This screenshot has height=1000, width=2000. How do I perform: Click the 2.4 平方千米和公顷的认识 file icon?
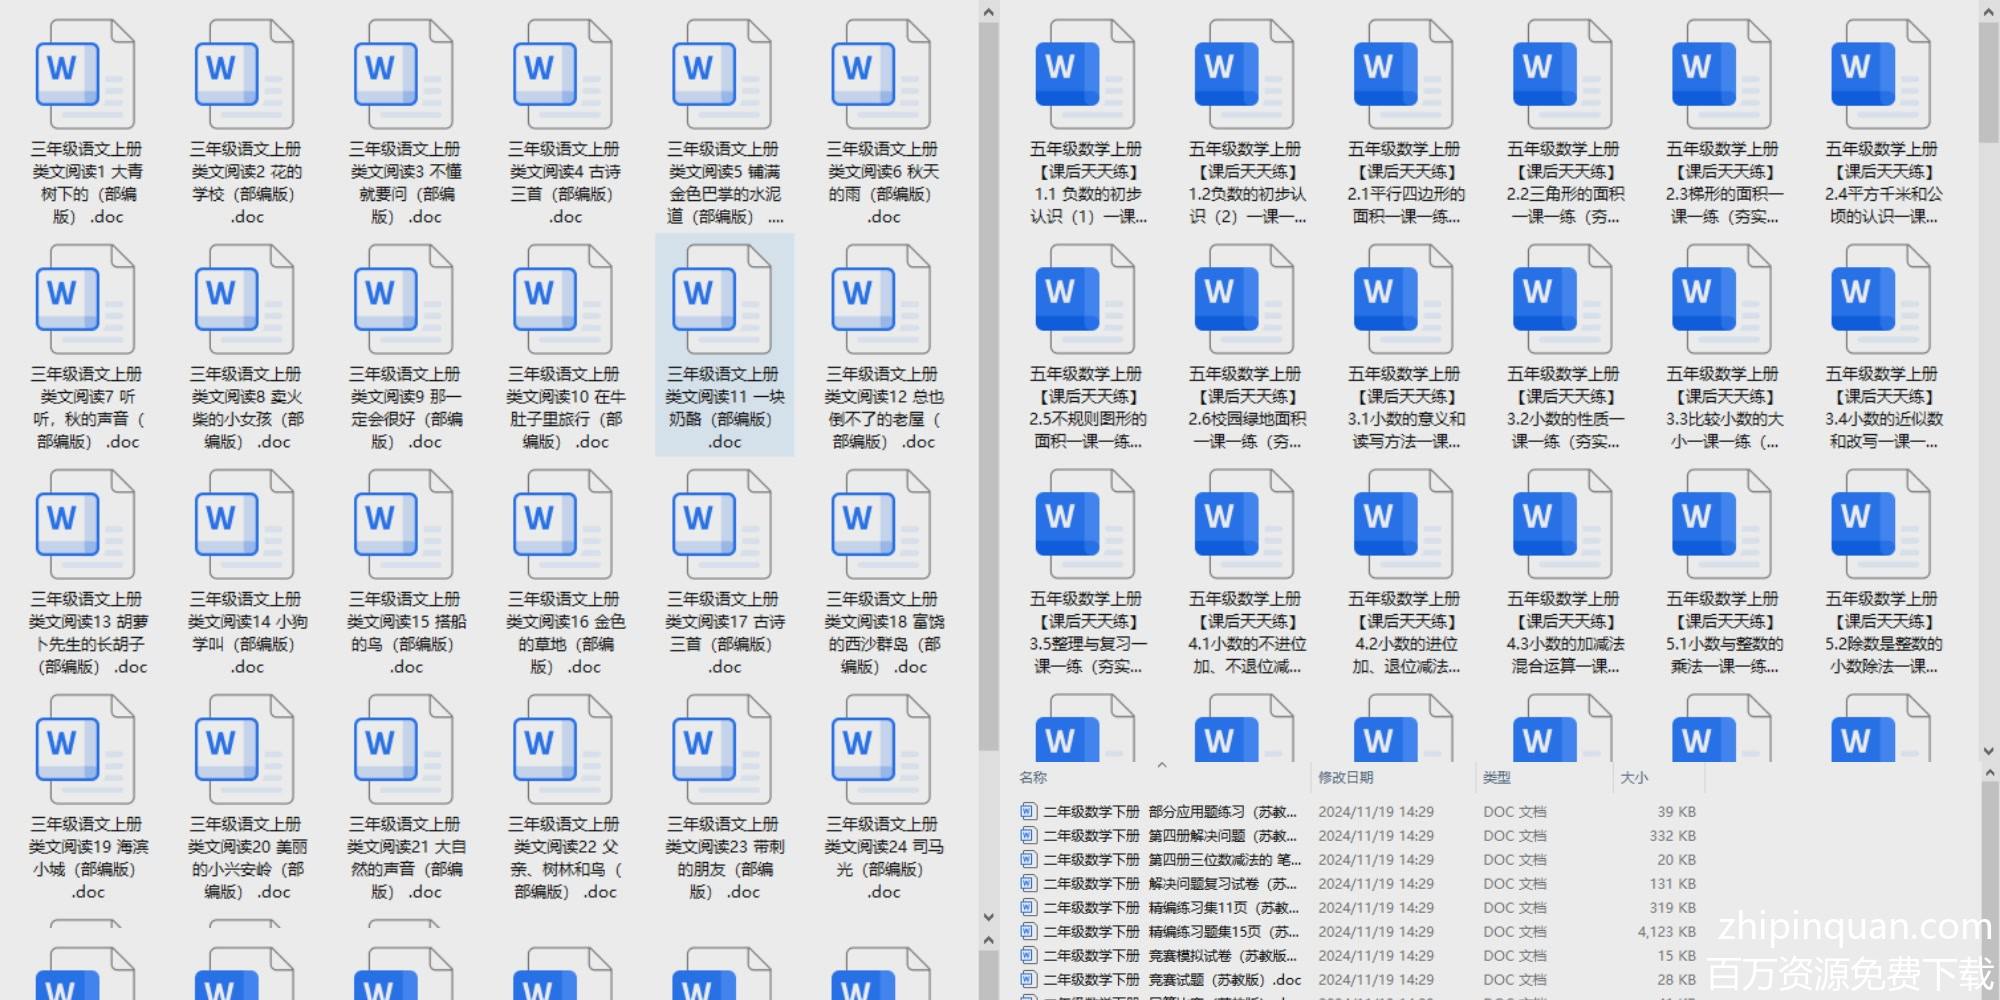pyautogui.click(x=1880, y=75)
